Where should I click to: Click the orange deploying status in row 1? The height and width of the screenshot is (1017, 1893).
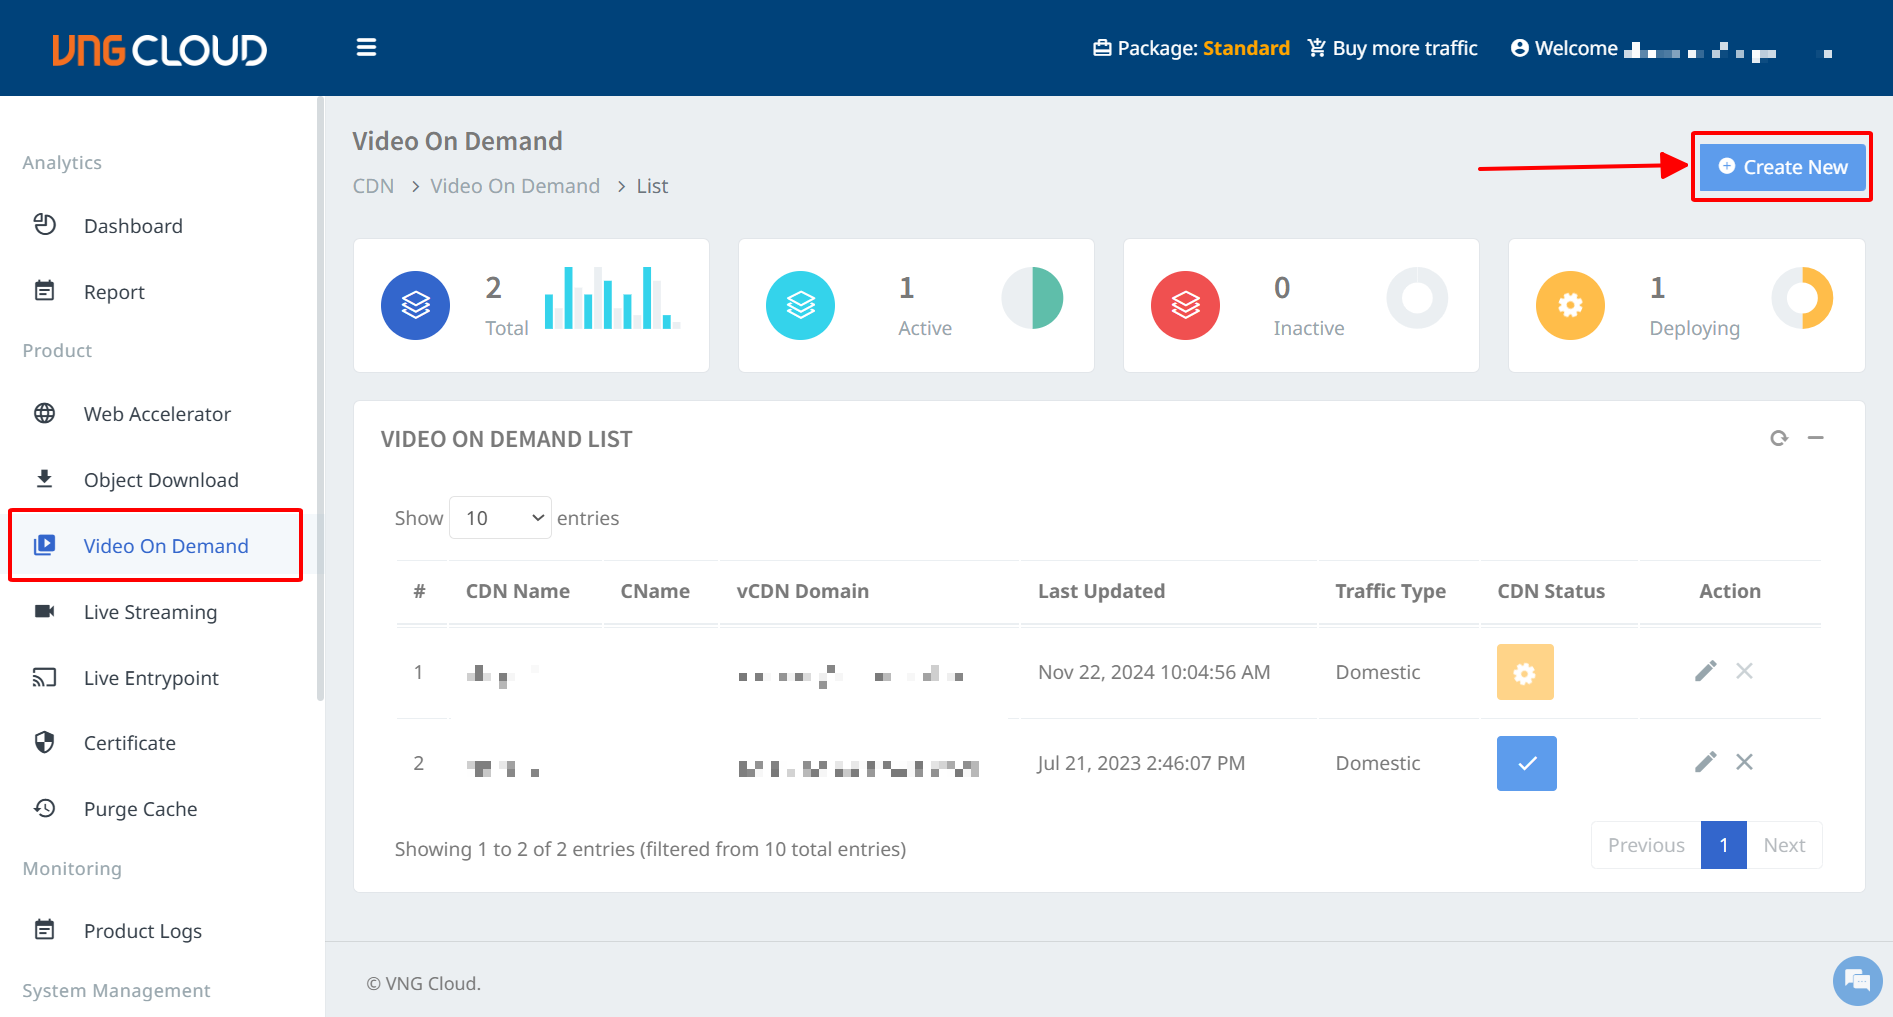(x=1524, y=672)
